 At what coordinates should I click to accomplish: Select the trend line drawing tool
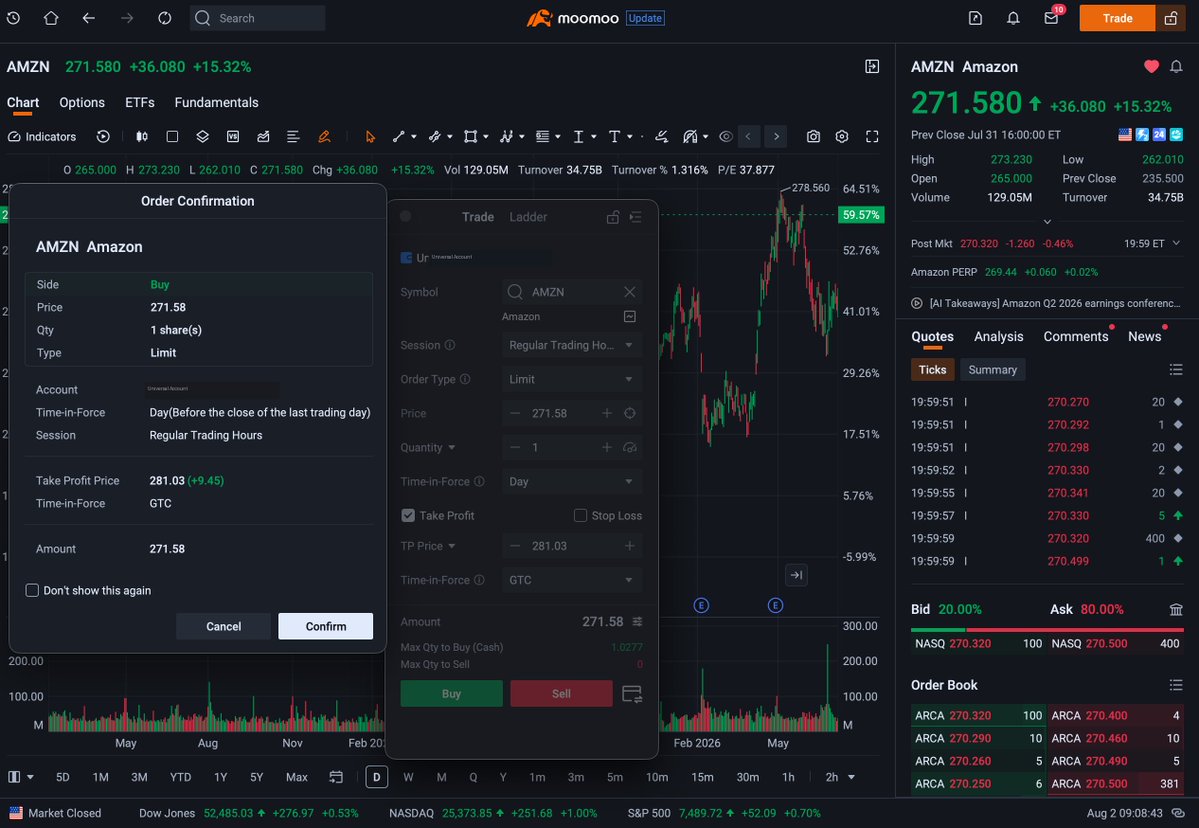[x=398, y=136]
